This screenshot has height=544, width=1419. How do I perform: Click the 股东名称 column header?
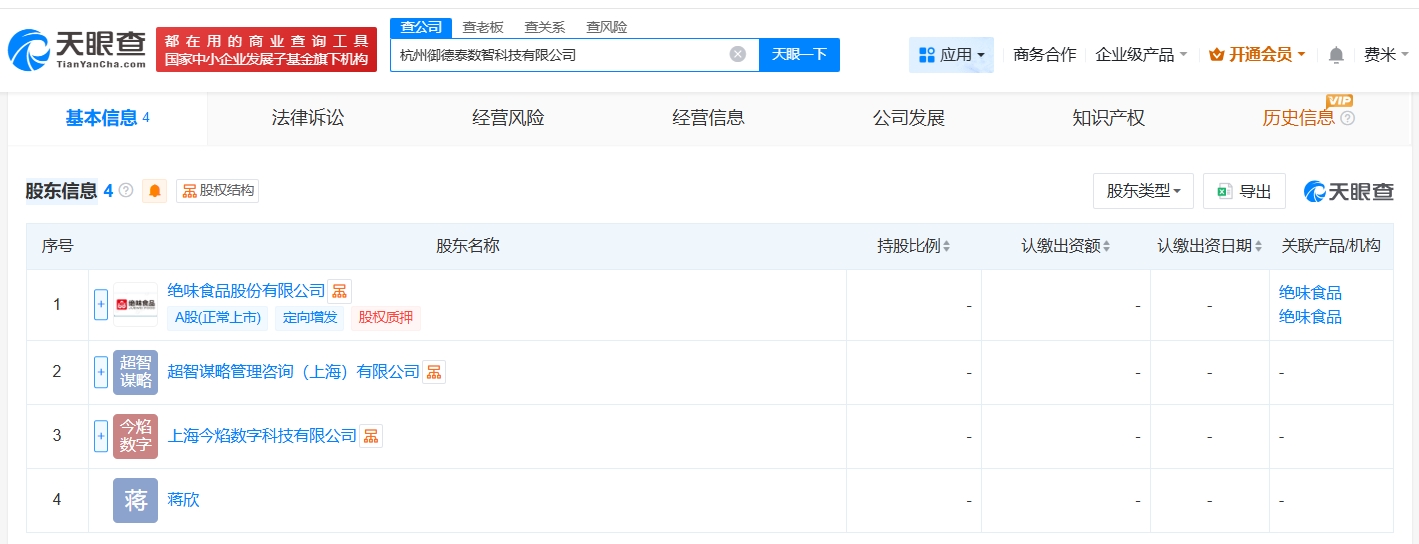tap(467, 246)
